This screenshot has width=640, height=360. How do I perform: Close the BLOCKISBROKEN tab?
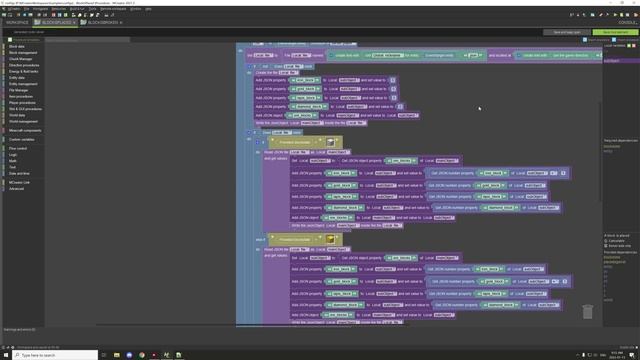tap(121, 22)
